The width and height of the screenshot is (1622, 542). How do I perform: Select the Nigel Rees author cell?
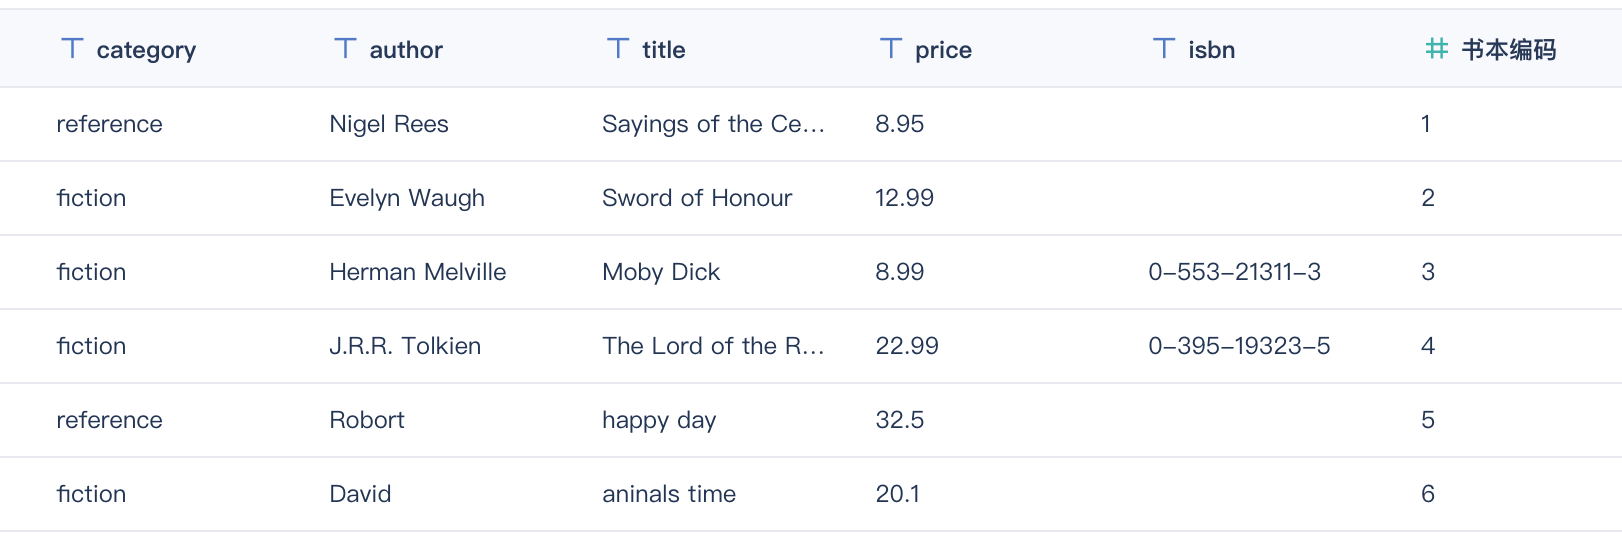[x=389, y=124]
